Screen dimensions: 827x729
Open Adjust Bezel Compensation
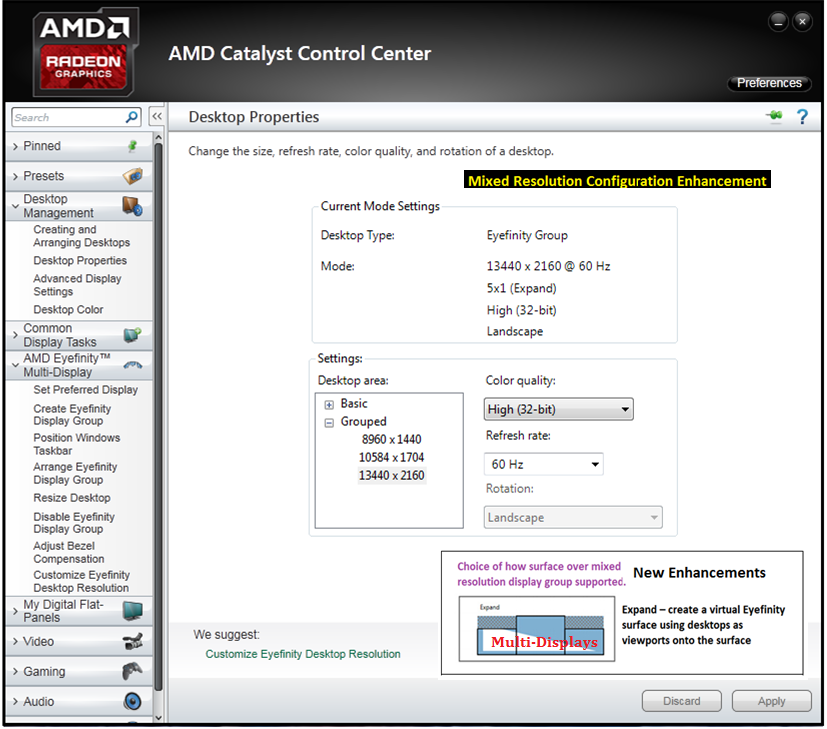point(69,552)
